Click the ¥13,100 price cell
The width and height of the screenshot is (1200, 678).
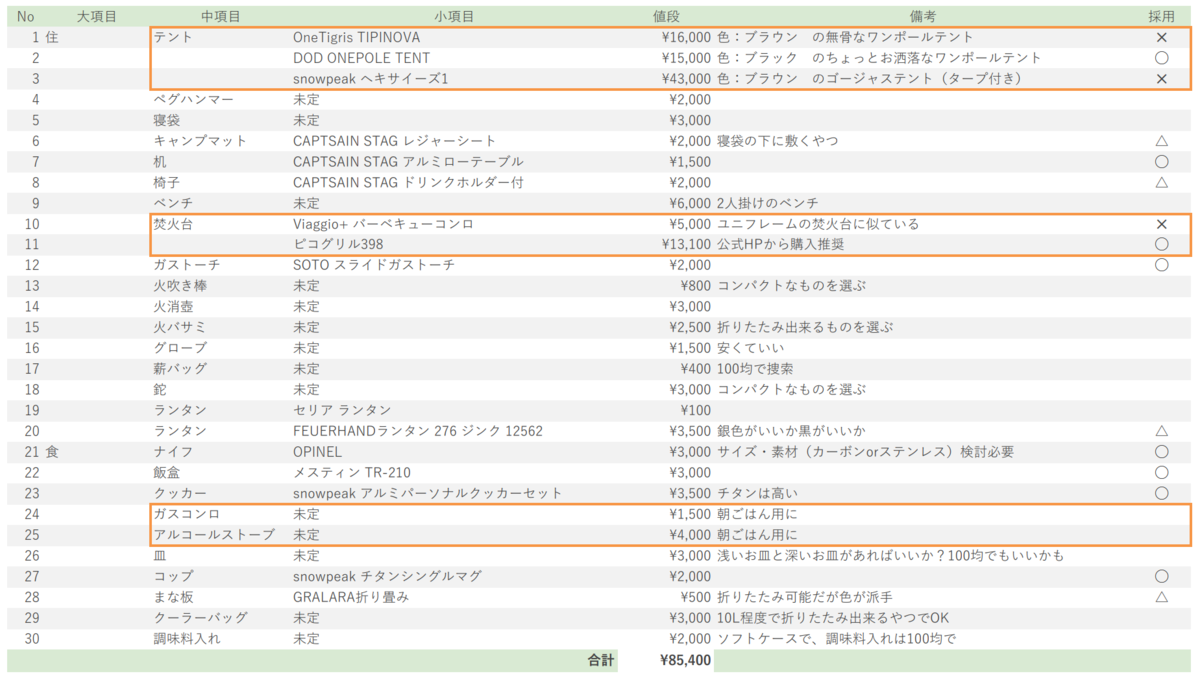click(686, 244)
